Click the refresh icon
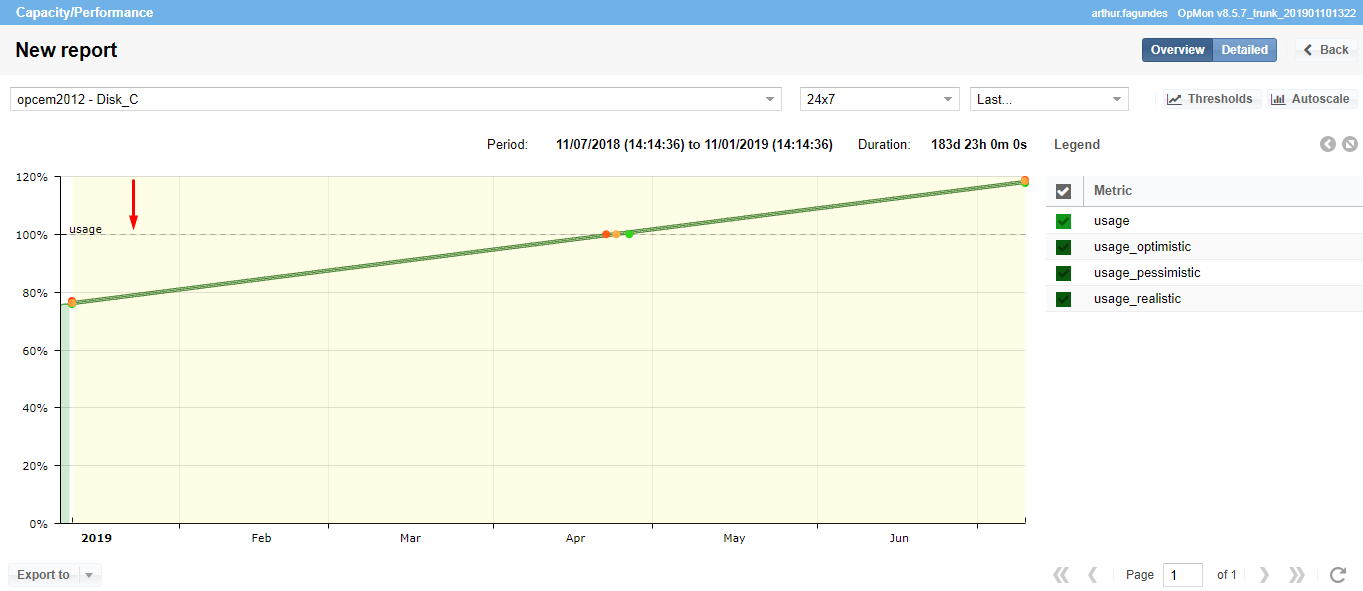The width and height of the screenshot is (1363, 591). tap(1338, 575)
